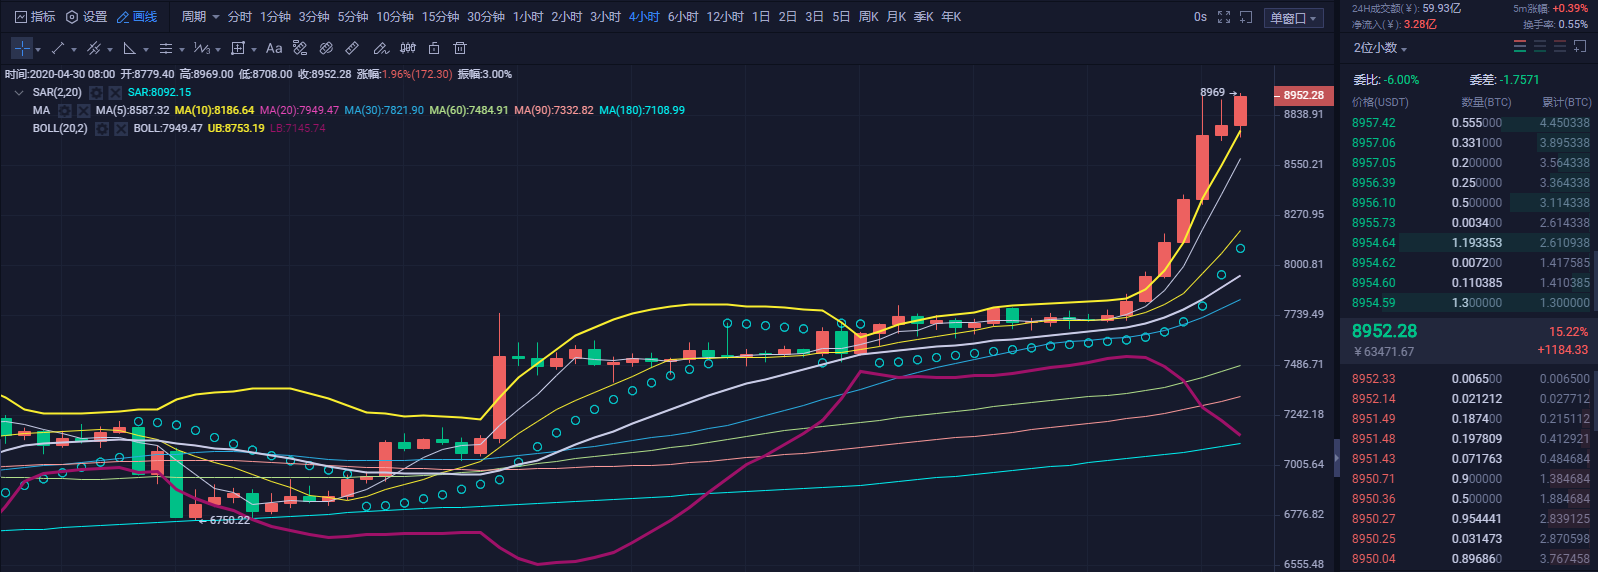Image resolution: width=1598 pixels, height=572 pixels.
Task: Open the 指标 indicators panel
Action: click(x=35, y=17)
